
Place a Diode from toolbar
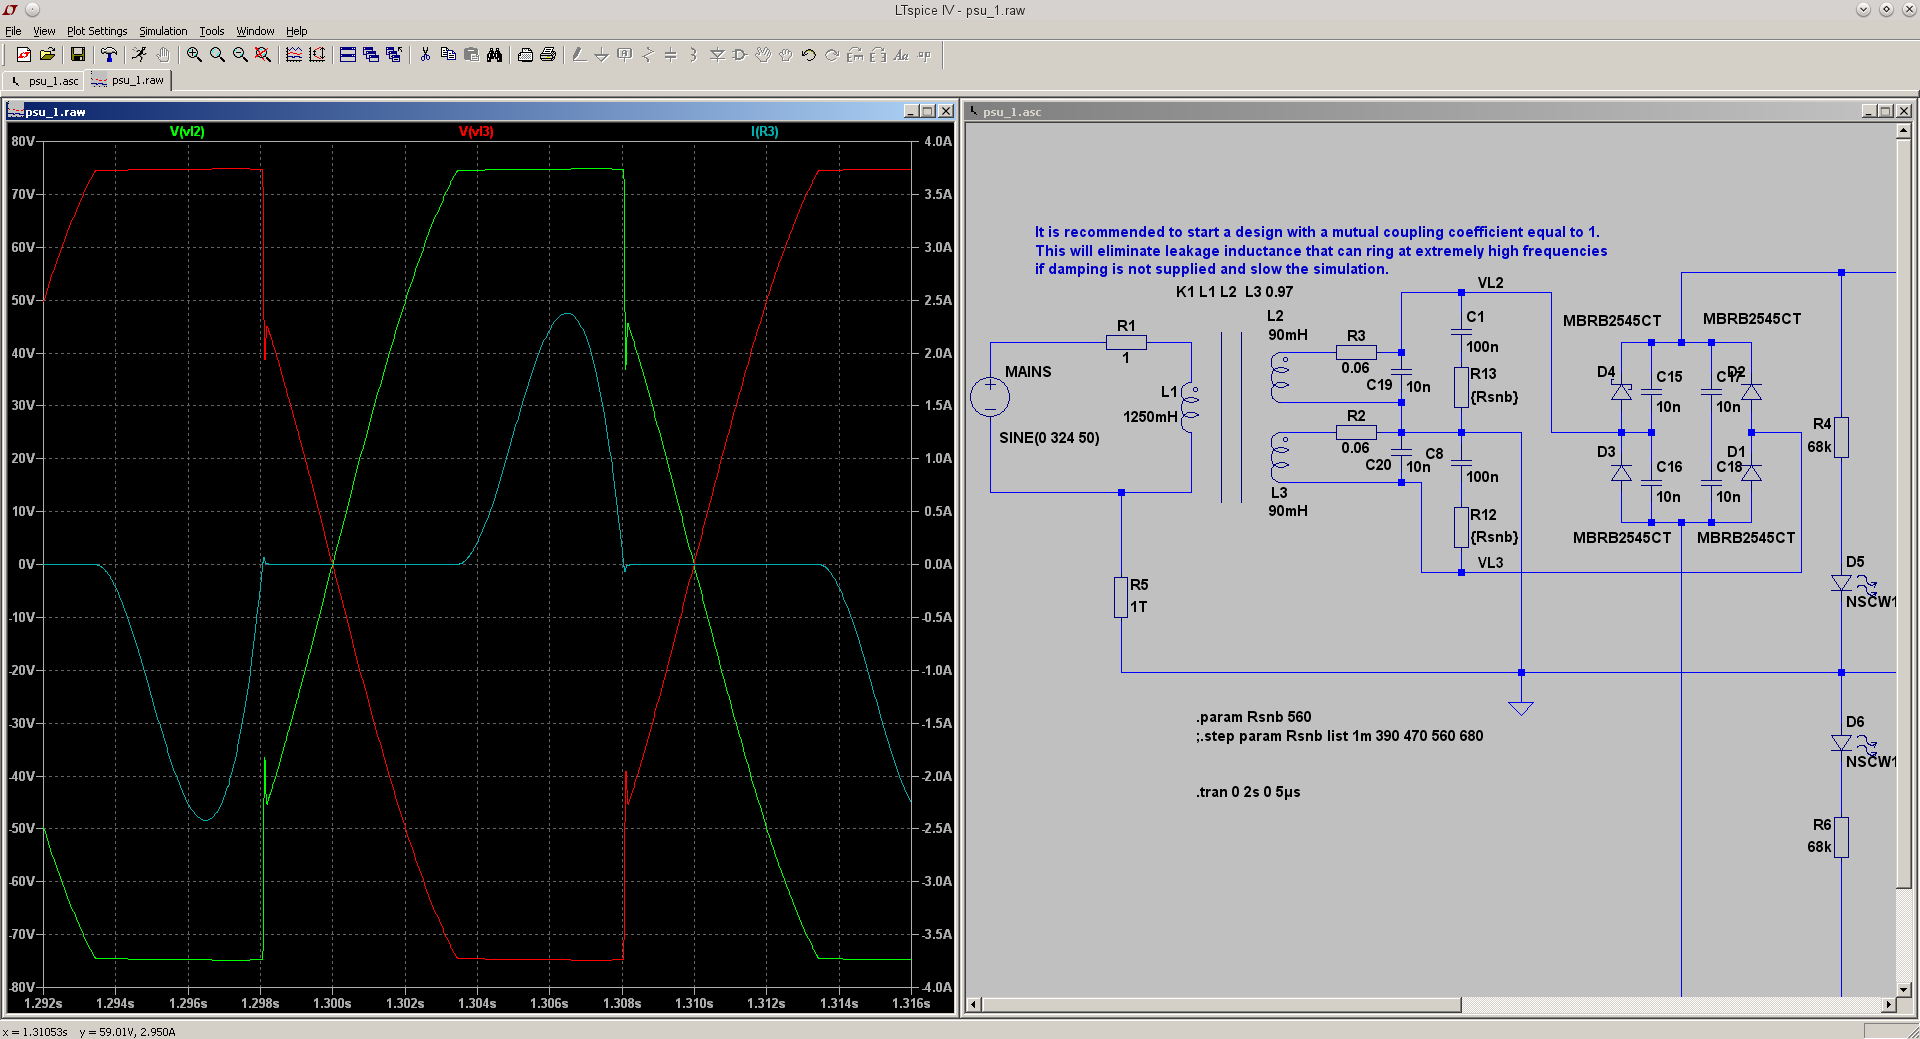(x=717, y=55)
